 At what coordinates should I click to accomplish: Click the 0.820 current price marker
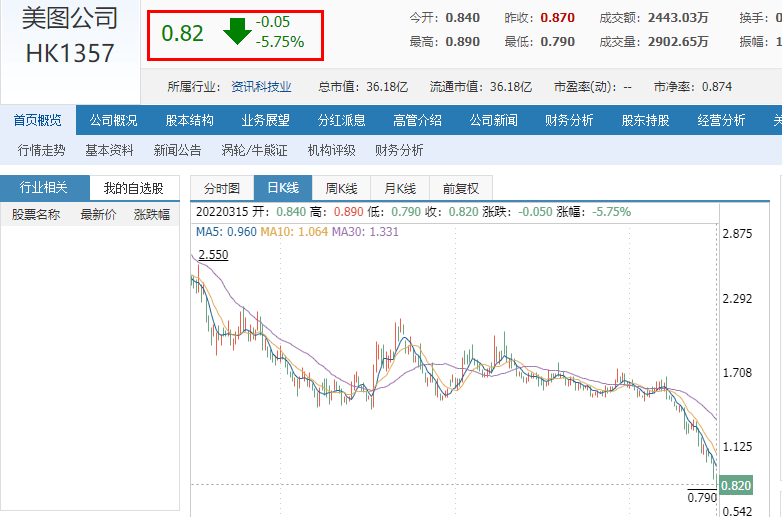(735, 485)
